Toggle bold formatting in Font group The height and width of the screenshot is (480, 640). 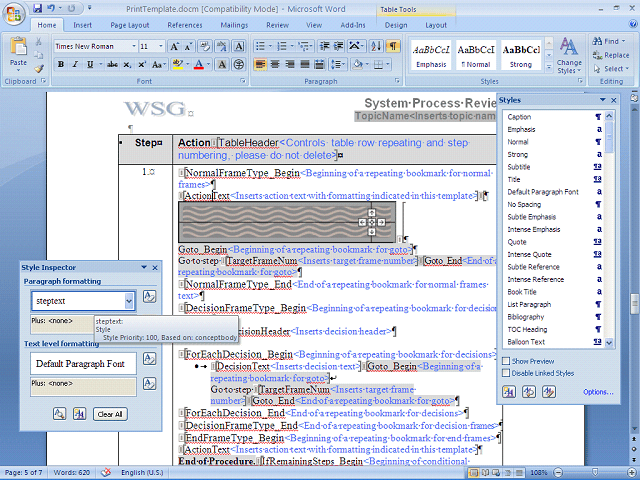tap(61, 65)
